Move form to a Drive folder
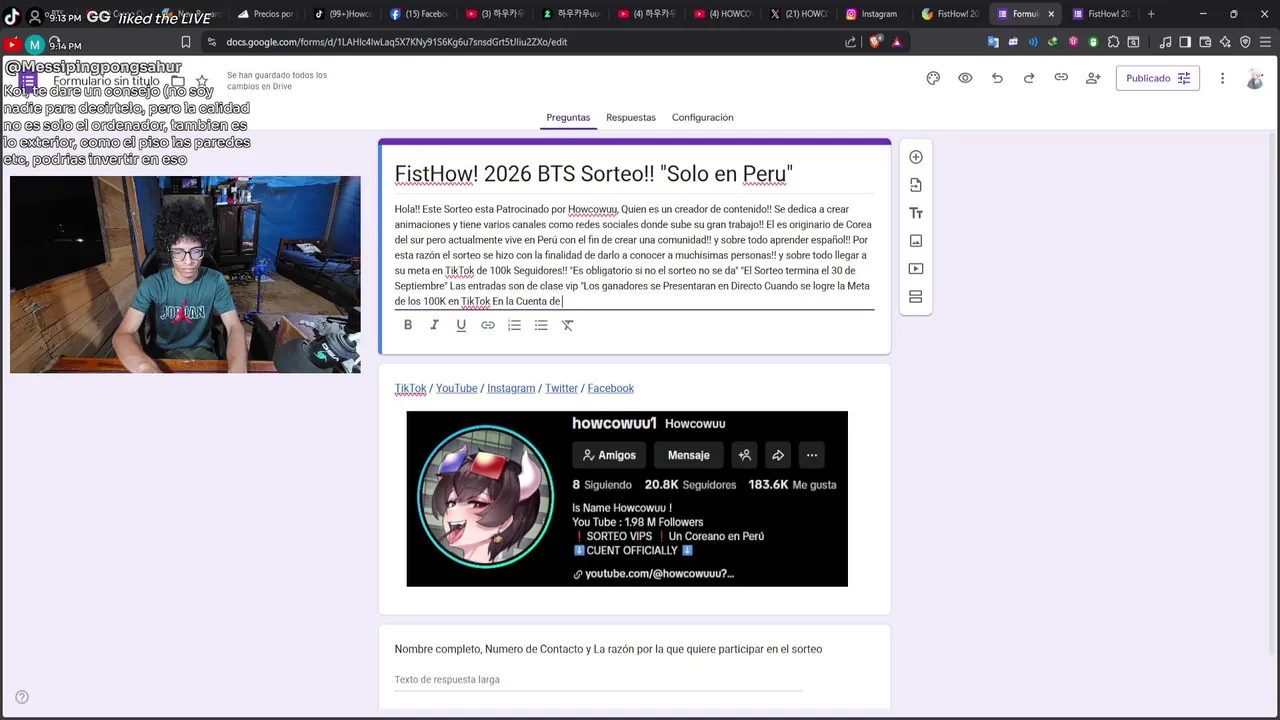 (x=178, y=81)
